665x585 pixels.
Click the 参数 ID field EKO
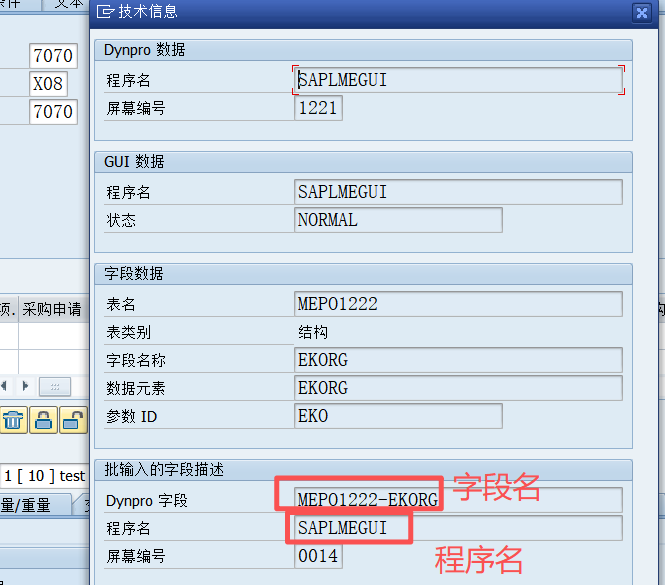coord(398,416)
